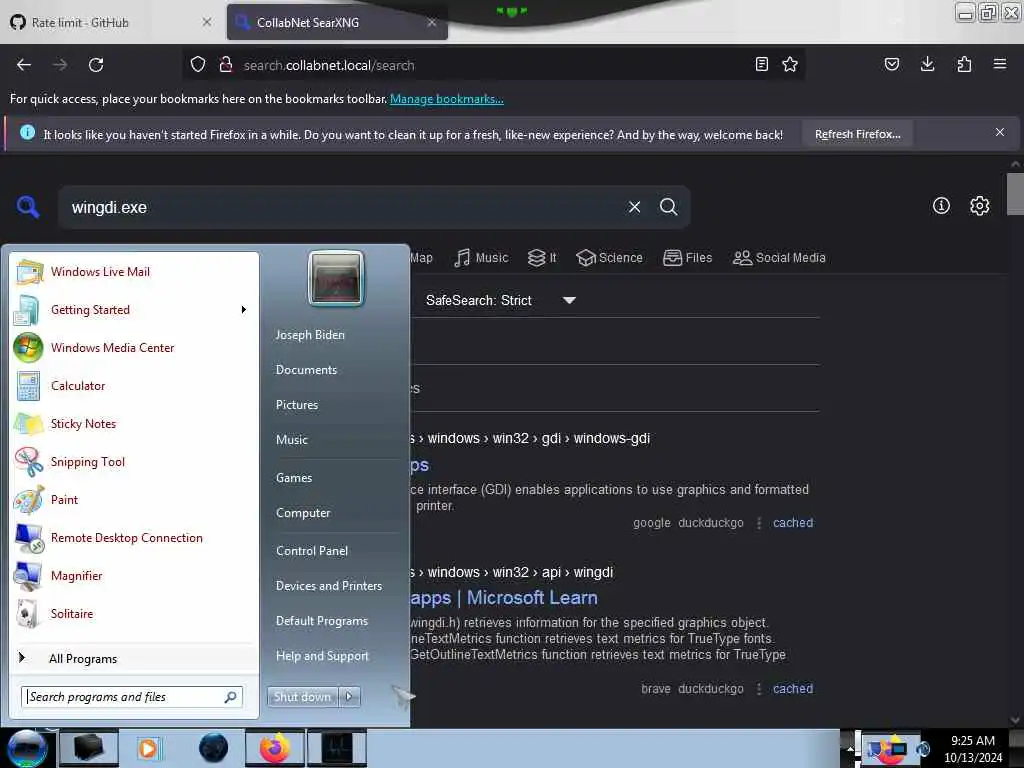Close the Rate limit - GitHub tab
The image size is (1024, 768).
point(206,22)
